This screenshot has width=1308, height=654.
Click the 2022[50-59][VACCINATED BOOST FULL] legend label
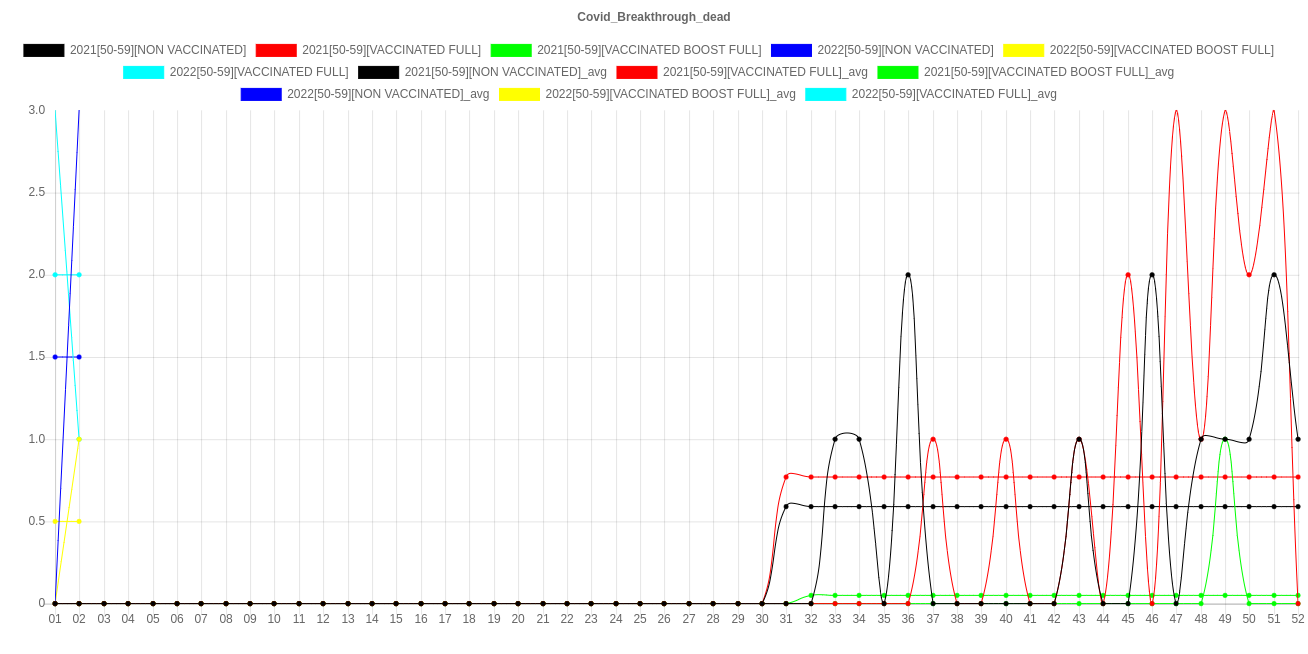[1161, 50]
